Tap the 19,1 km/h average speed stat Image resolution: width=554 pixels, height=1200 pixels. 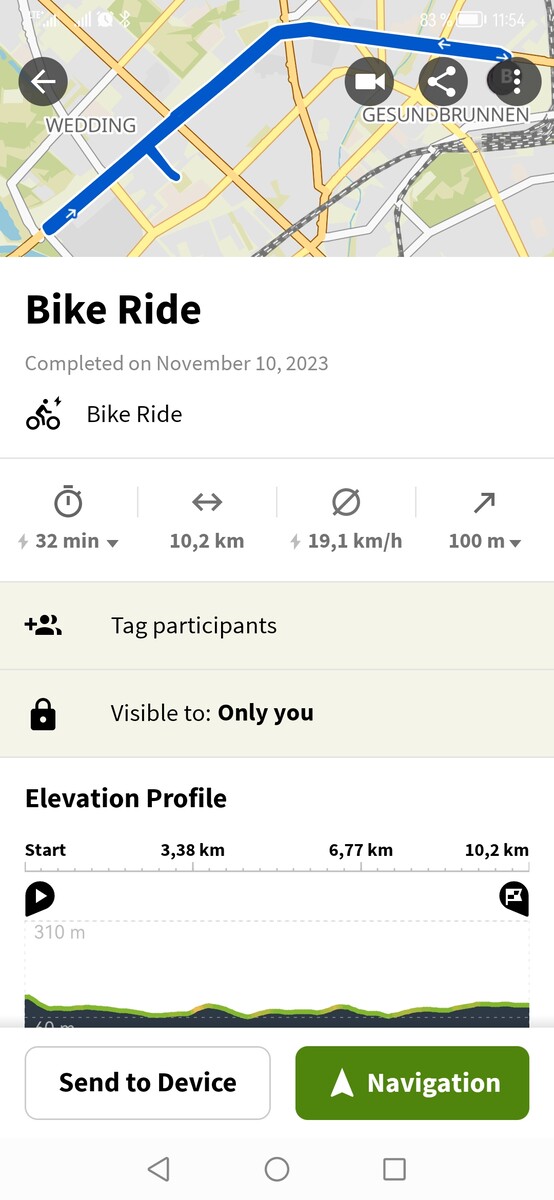tap(346, 520)
